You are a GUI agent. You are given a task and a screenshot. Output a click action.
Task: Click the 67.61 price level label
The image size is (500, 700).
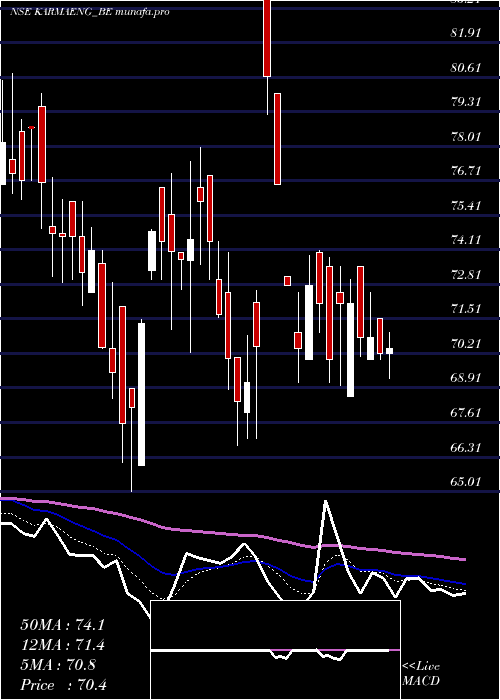click(x=466, y=412)
